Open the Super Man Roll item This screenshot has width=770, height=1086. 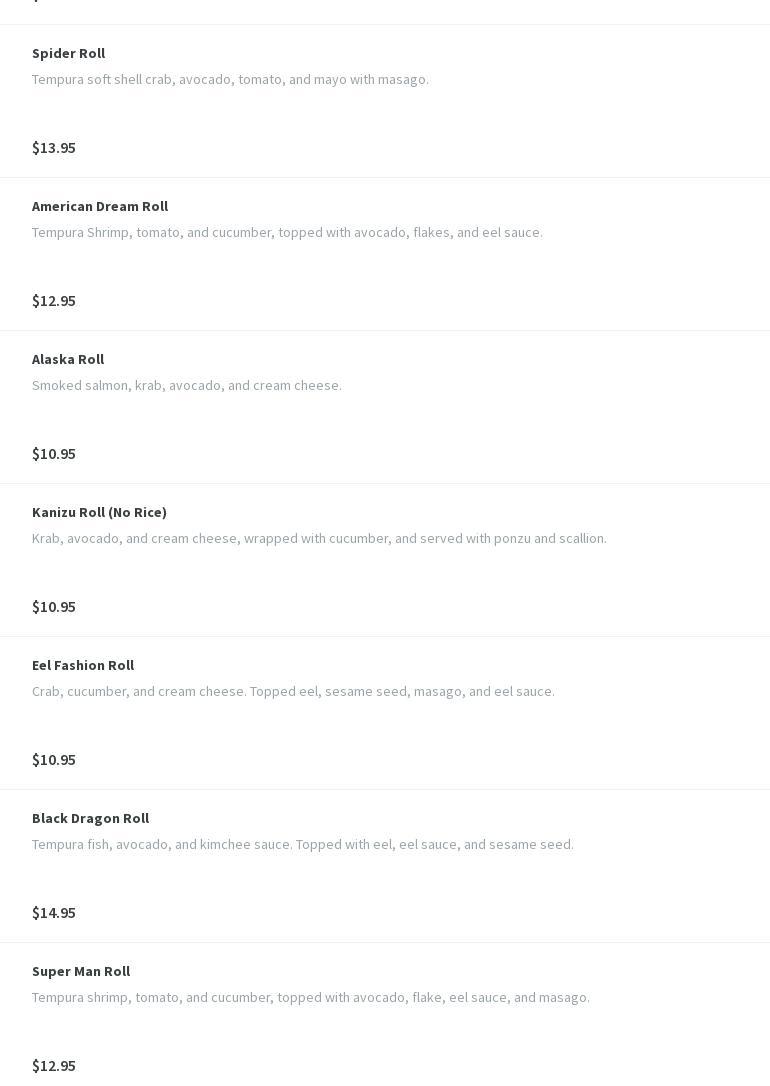coord(81,971)
